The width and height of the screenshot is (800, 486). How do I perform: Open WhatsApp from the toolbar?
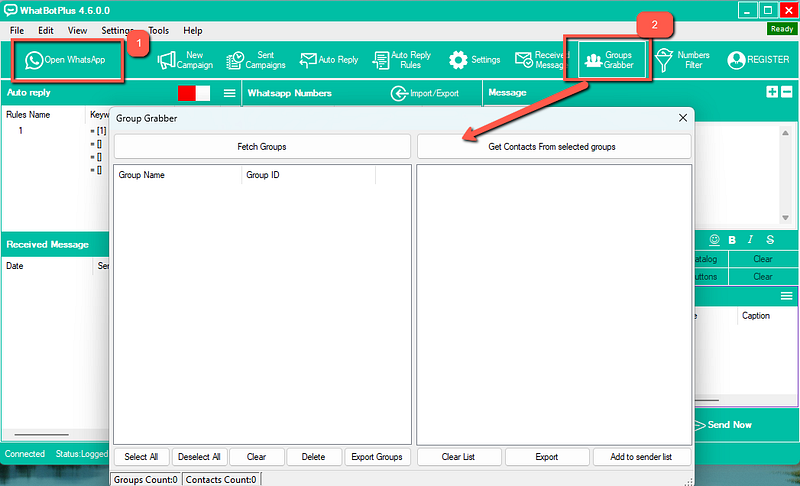66,60
